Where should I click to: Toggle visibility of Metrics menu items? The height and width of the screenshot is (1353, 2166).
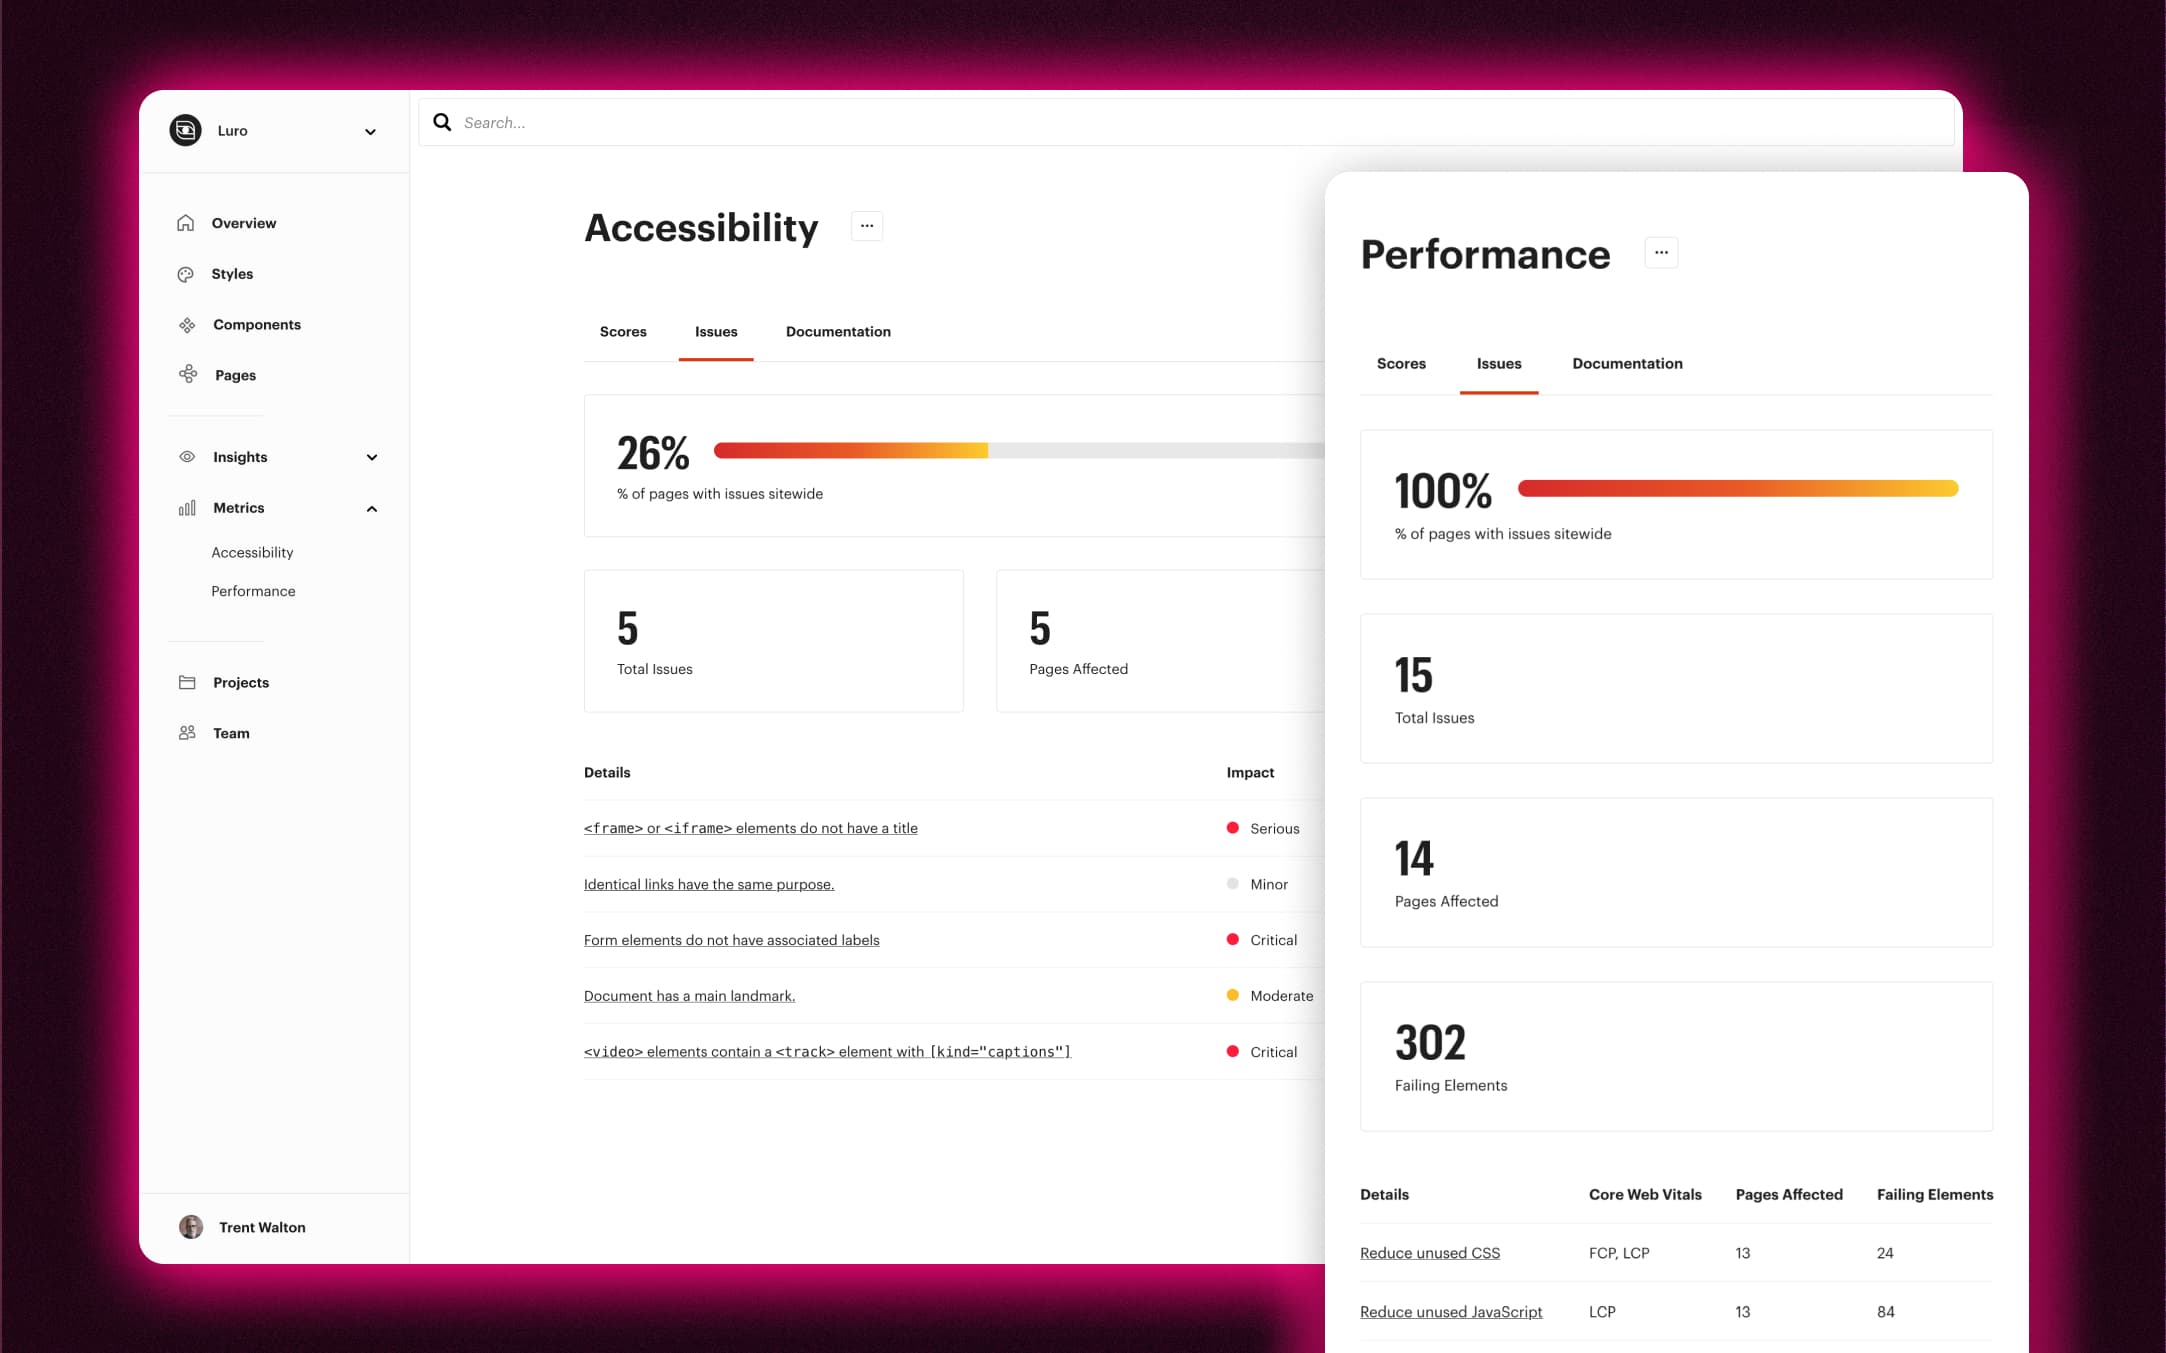369,507
